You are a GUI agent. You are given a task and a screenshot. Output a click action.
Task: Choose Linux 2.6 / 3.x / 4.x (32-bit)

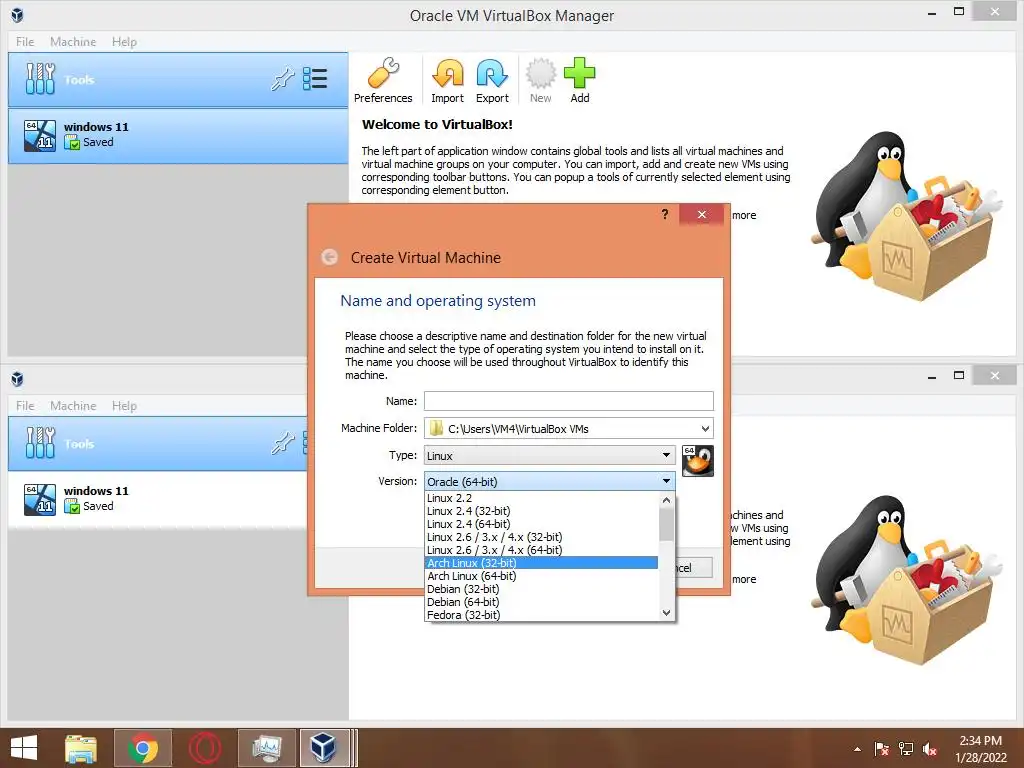click(x=541, y=537)
